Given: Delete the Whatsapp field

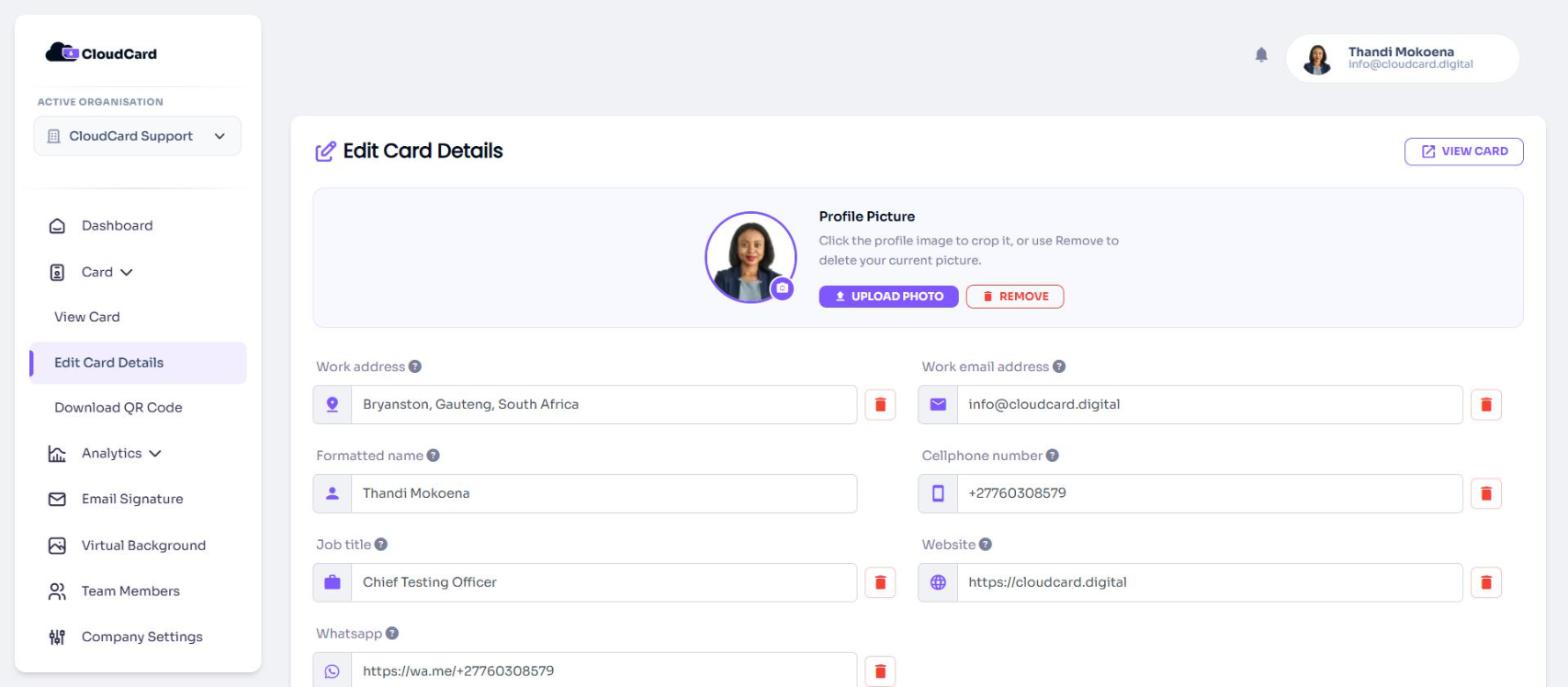Looking at the screenshot, I should tap(880, 671).
